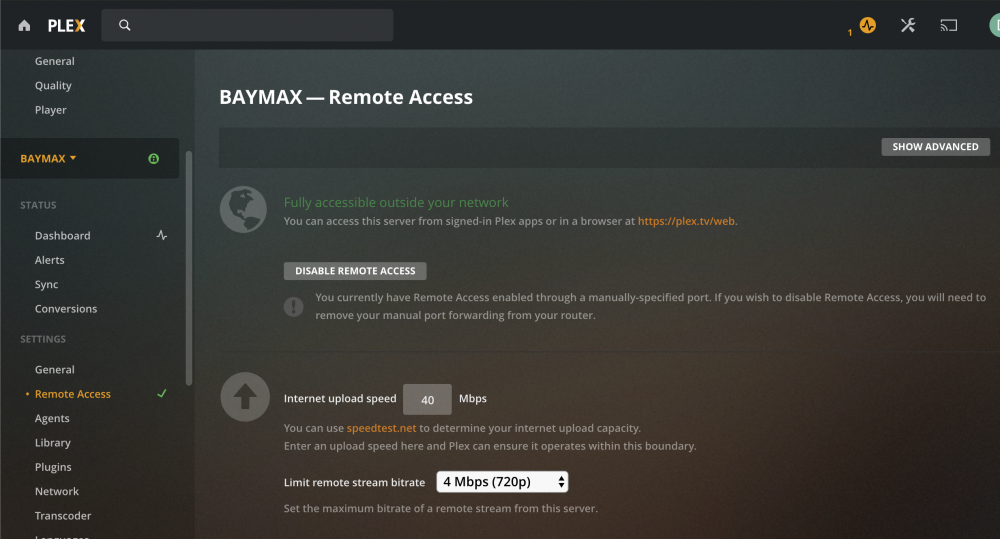The image size is (1000, 539).
Task: Click the cast to device icon
Action: pyautogui.click(x=948, y=26)
